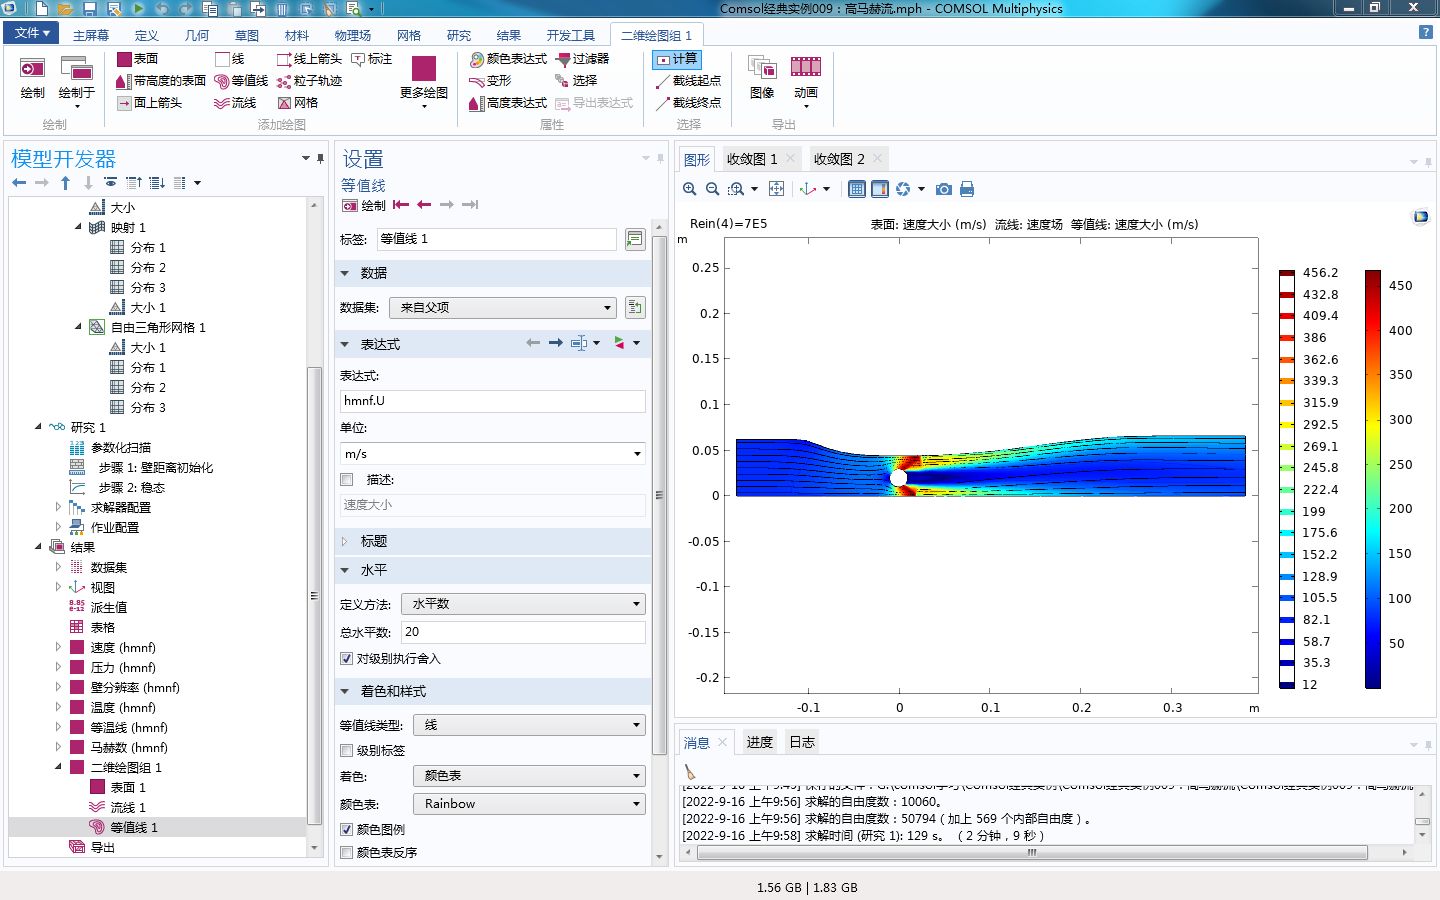Click the help question mark button
This screenshot has width=1440, height=900.
point(1424,33)
